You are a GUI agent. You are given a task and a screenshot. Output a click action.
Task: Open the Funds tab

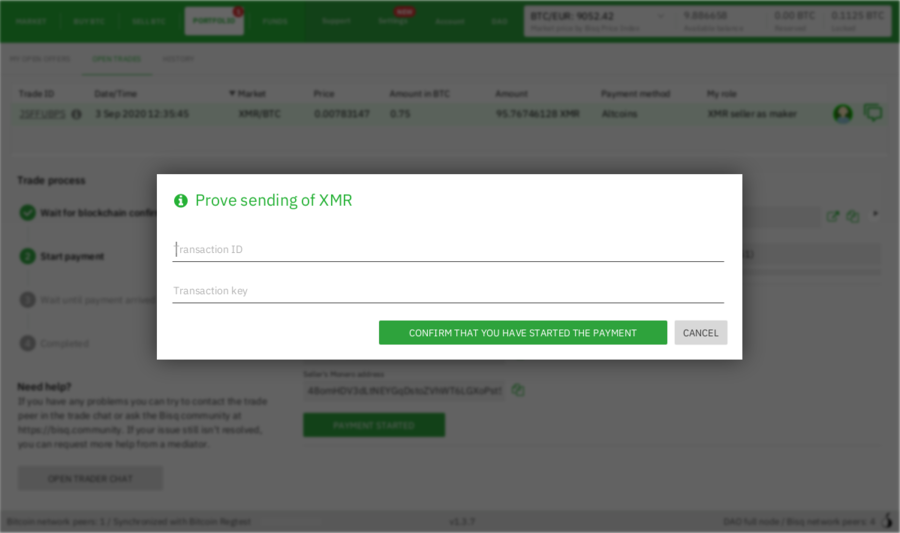pyautogui.click(x=274, y=21)
